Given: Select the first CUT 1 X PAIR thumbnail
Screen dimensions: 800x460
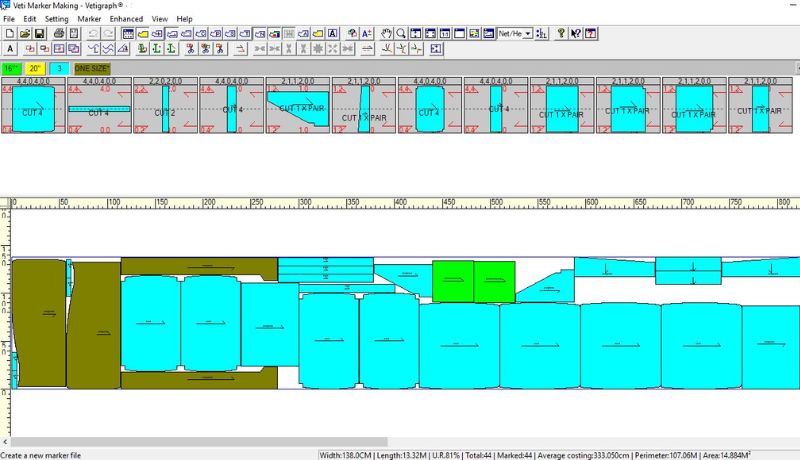Looking at the screenshot, I should pos(298,106).
